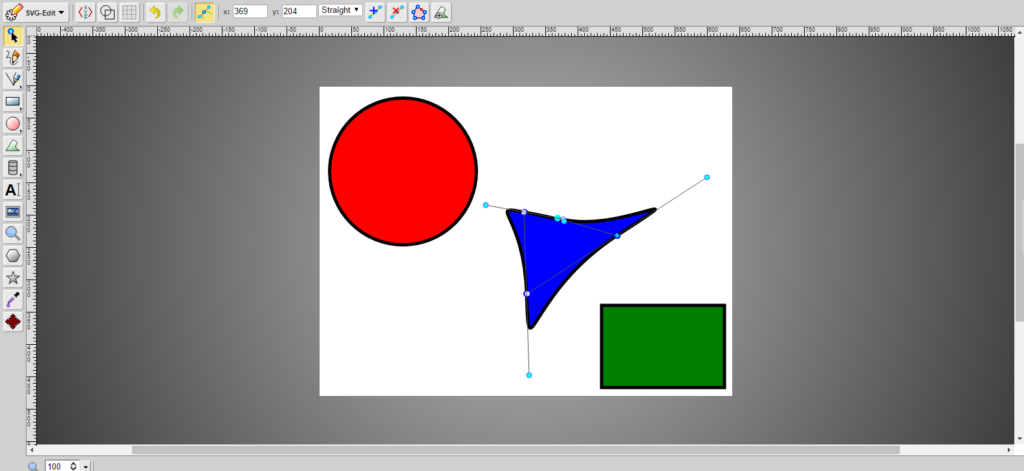Select the Eyedropper tool
The height and width of the screenshot is (471, 1024).
click(x=13, y=300)
